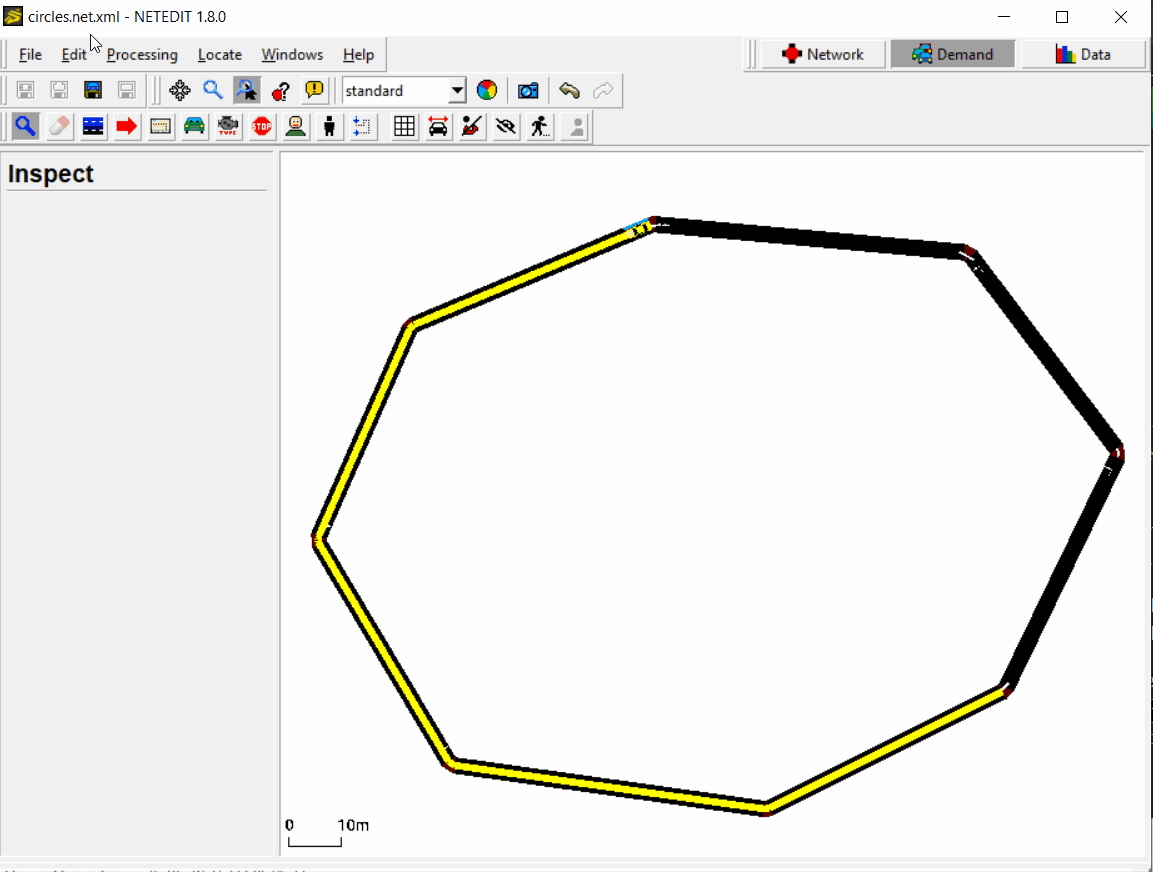
Task: Open the Vehicle Type mode
Action: point(229,126)
